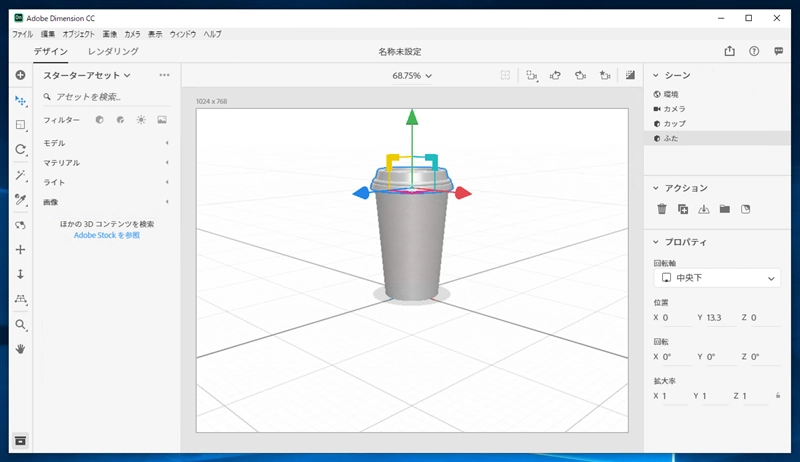Toggle the scale proportion lock icon
800x462 pixels.
778,396
